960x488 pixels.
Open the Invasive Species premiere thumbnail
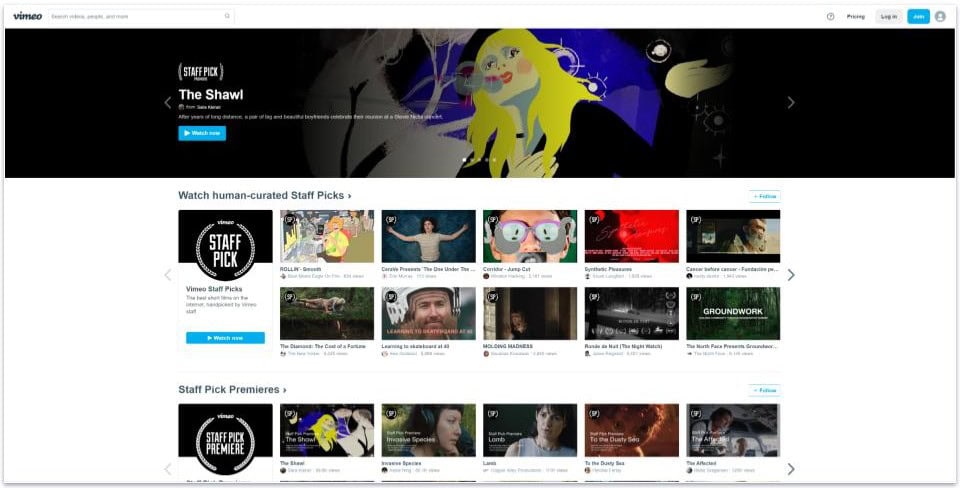pos(428,430)
